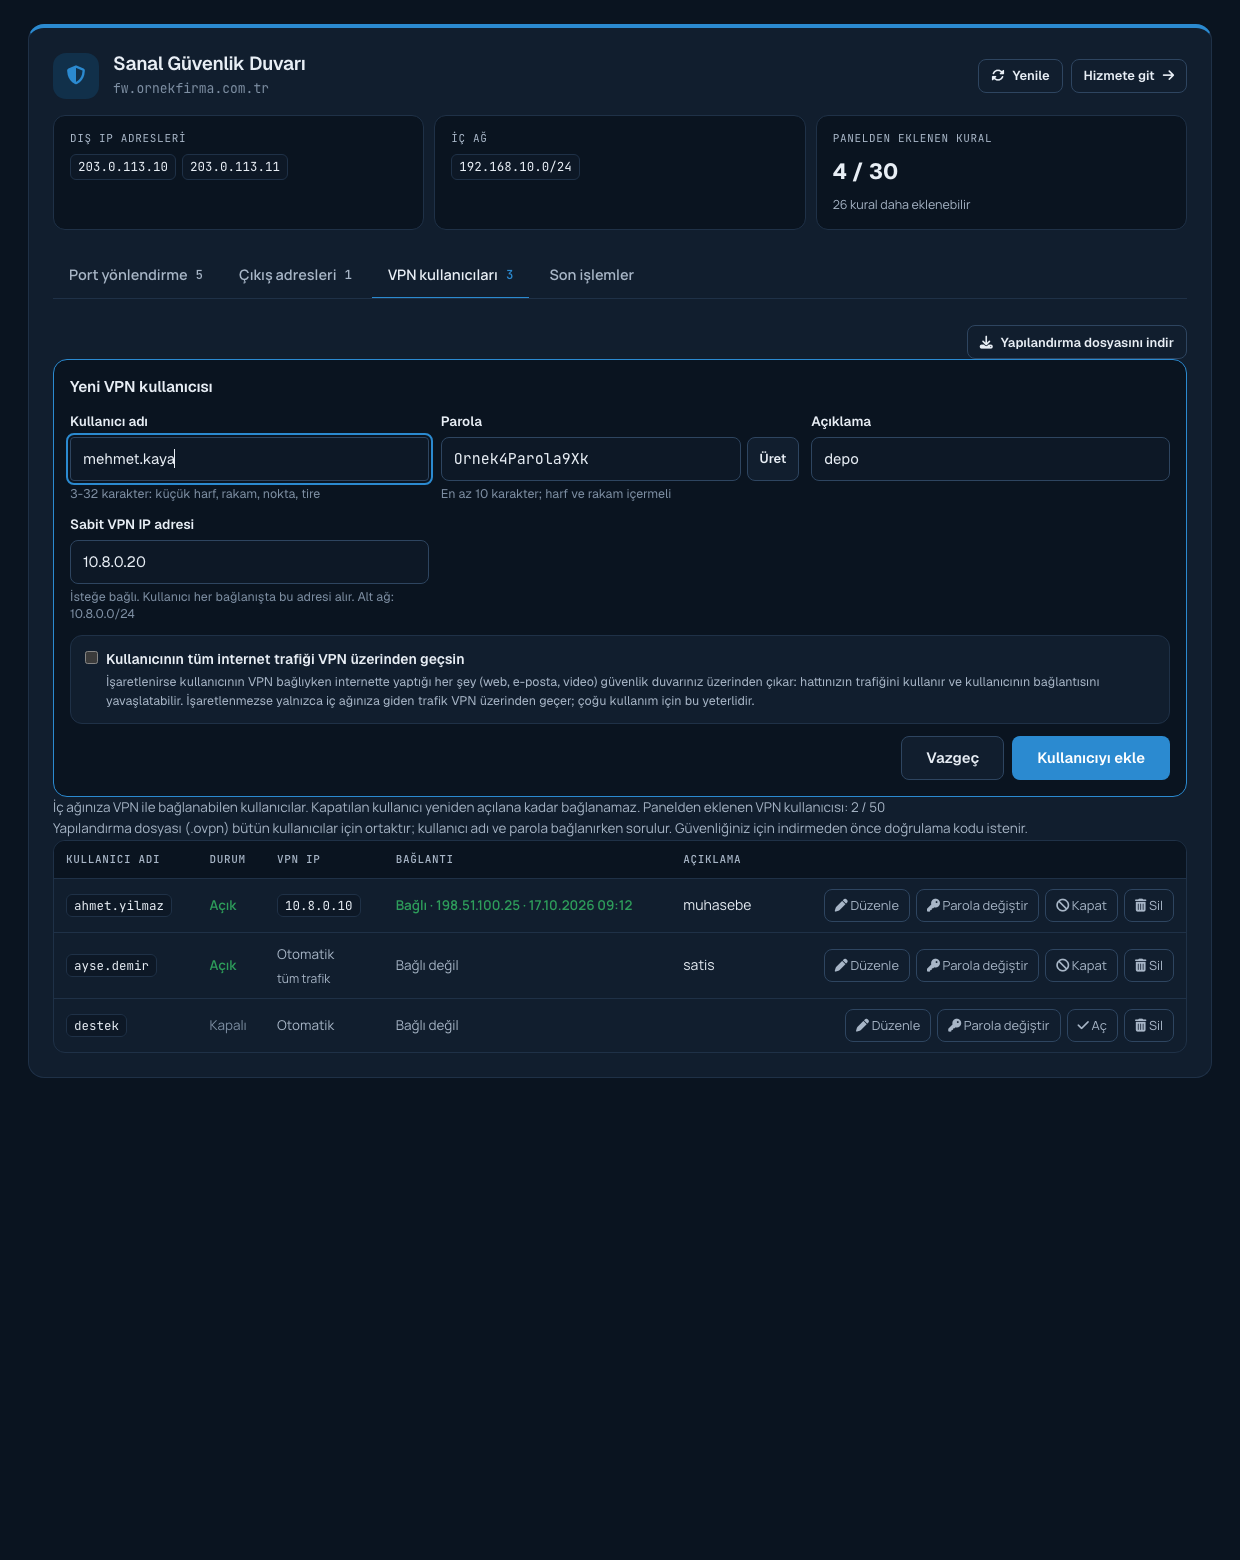Focus the Kullanıcı adı input field
The width and height of the screenshot is (1240, 1560).
[x=250, y=459]
